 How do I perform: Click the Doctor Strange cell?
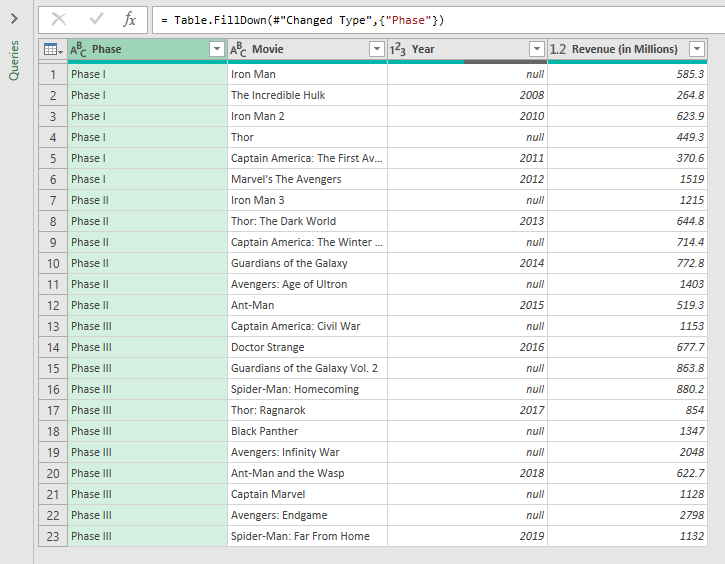(307, 347)
